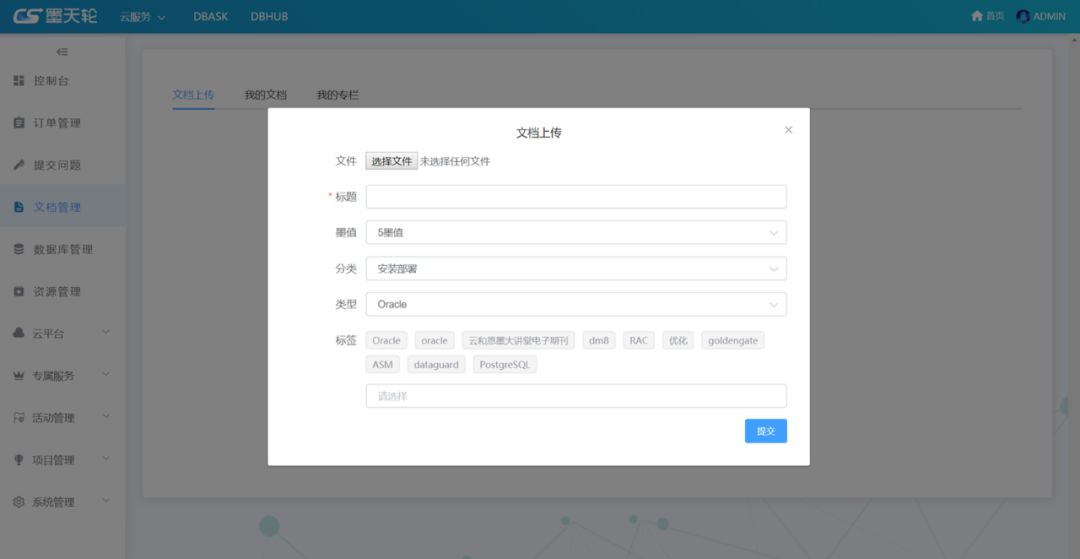Image resolution: width=1080 pixels, height=559 pixels.
Task: Click the 提交问题 wrench icon
Action: (18, 165)
